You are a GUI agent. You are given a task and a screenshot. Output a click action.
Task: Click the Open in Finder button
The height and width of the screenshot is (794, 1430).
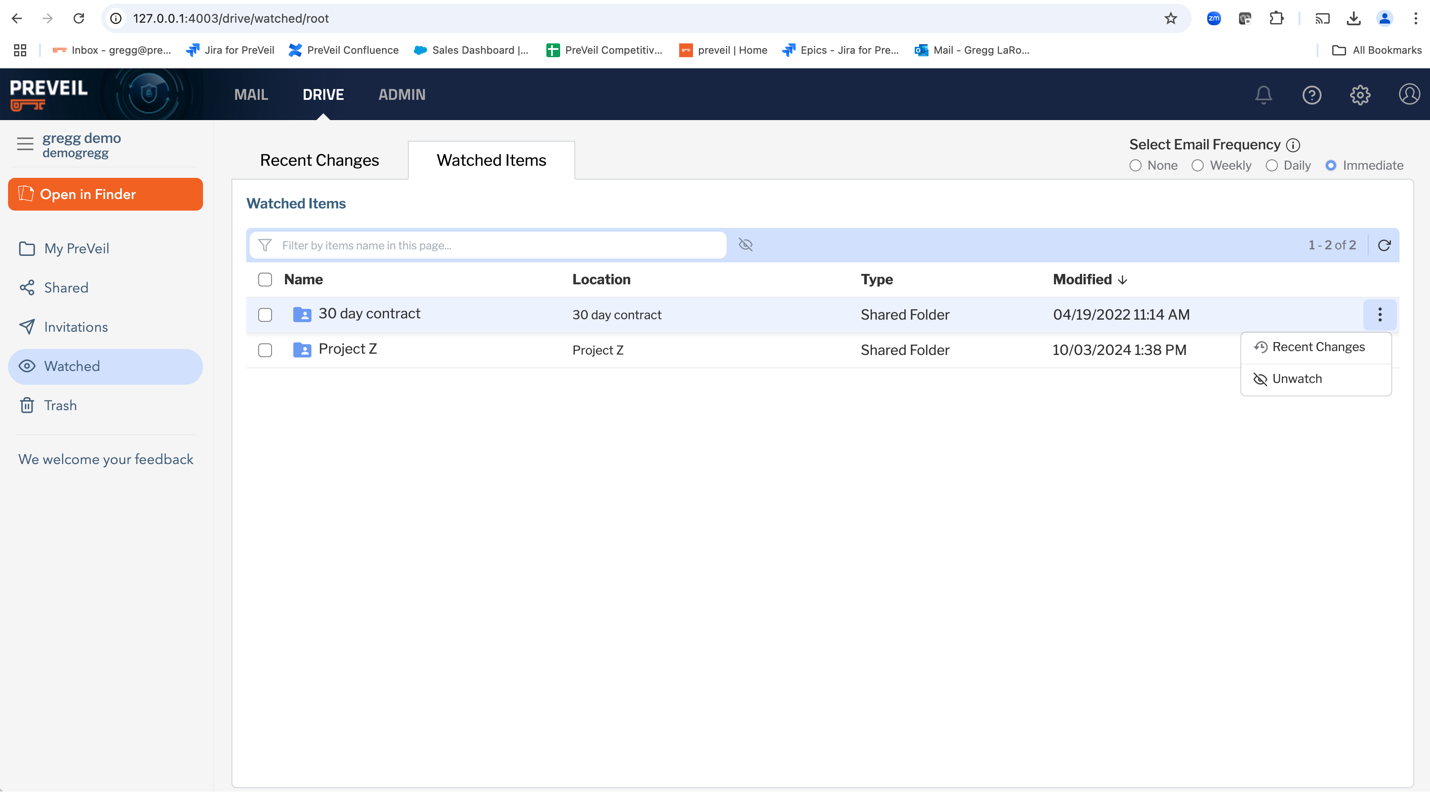(x=105, y=194)
